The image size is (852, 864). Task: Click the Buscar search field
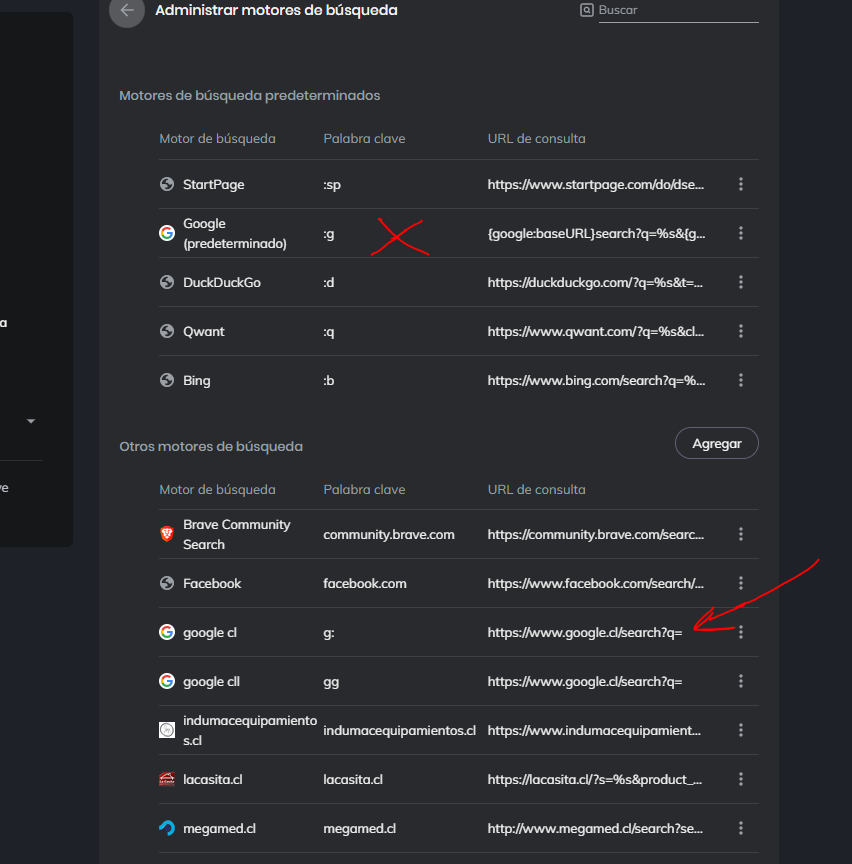coord(677,10)
